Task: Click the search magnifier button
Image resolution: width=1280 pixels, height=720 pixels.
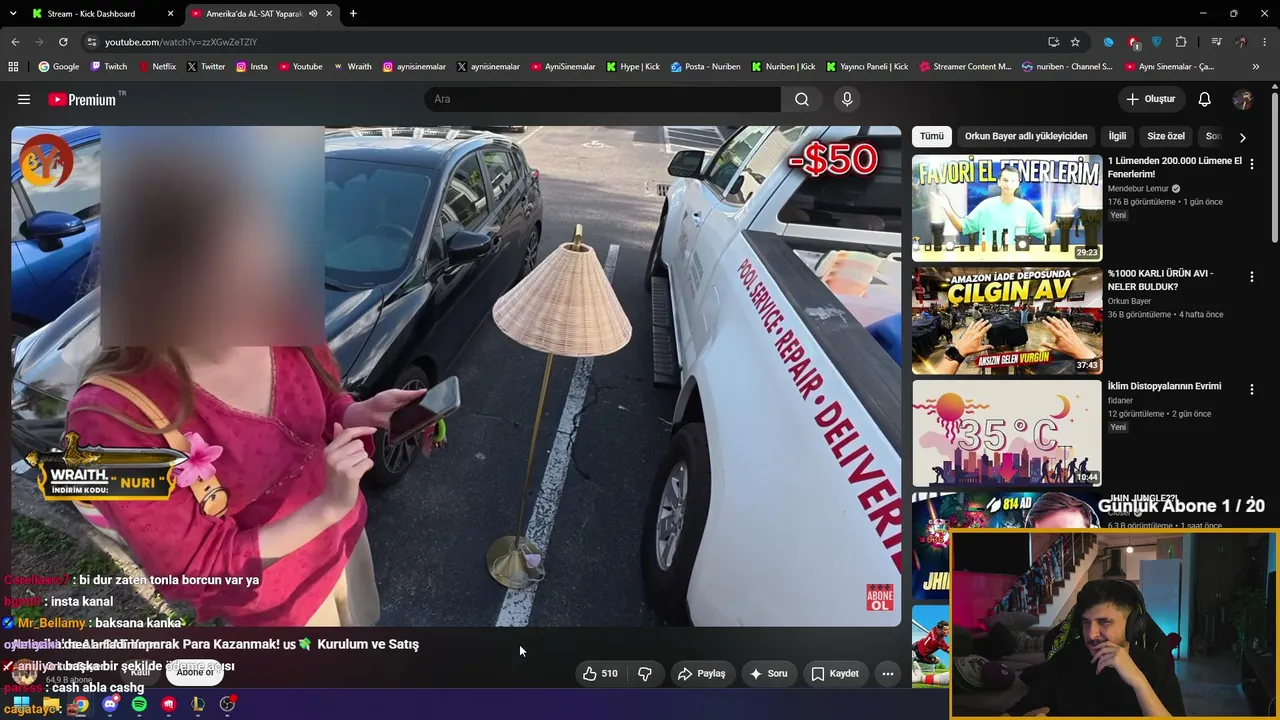Action: [802, 99]
